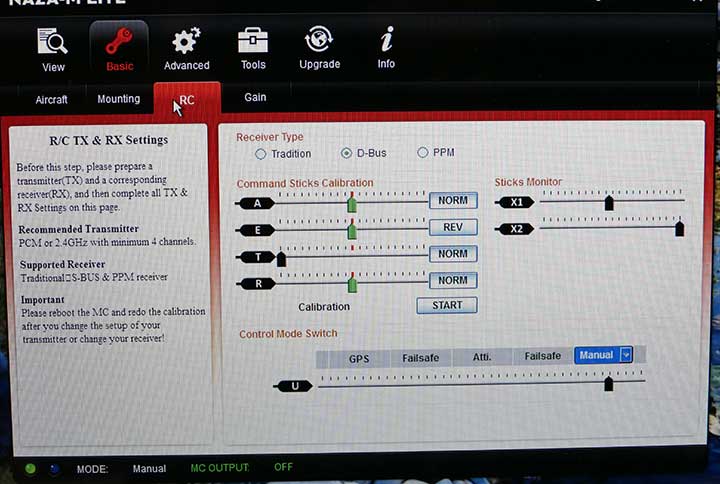
Task: Click the R channel green slider handle
Action: tap(352, 283)
